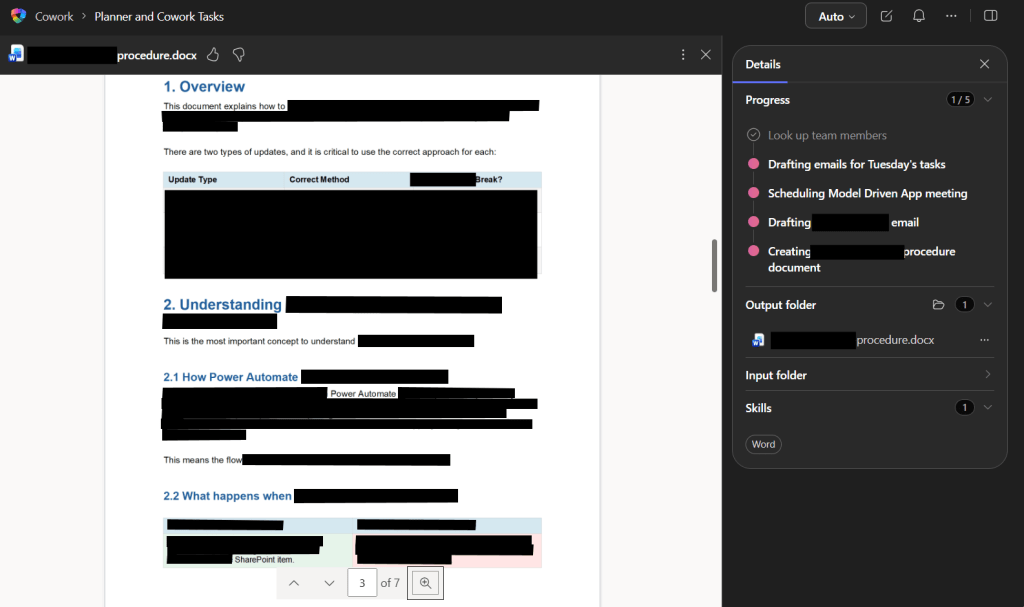Expand the Input folder section
1024x607 pixels.
988,375
